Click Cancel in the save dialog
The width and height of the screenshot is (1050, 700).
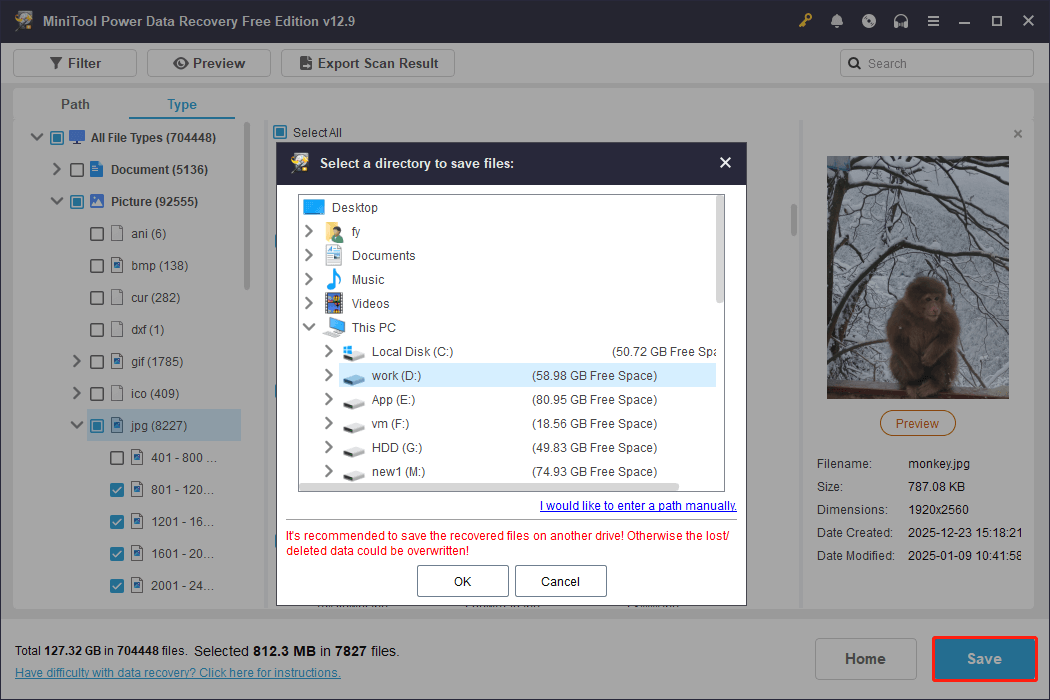(560, 581)
